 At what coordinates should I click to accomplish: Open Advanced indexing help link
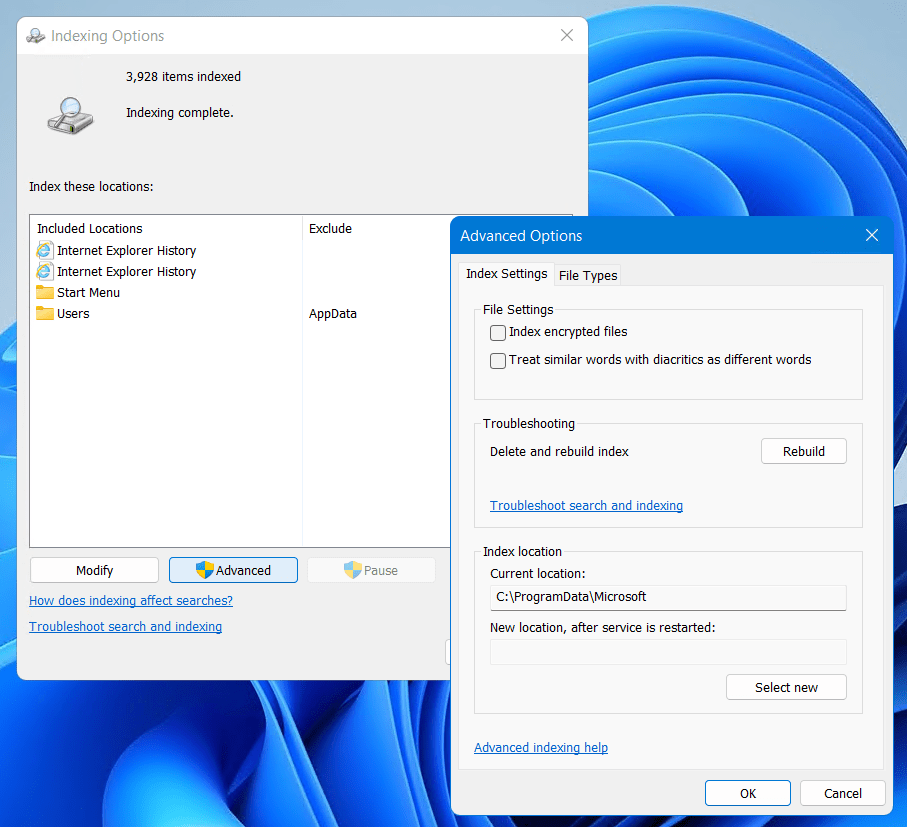(541, 748)
